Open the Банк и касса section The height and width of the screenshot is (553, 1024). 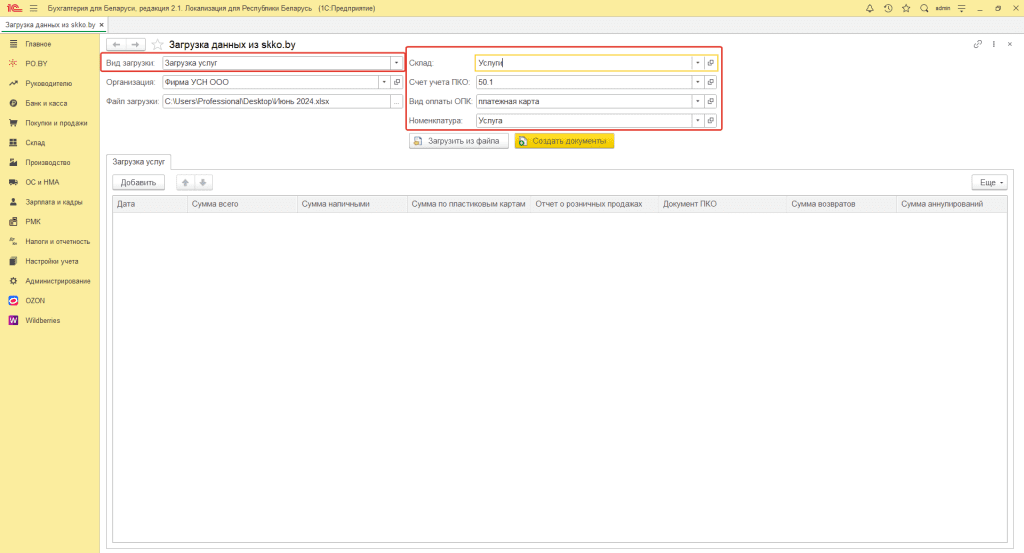pyautogui.click(x=46, y=103)
